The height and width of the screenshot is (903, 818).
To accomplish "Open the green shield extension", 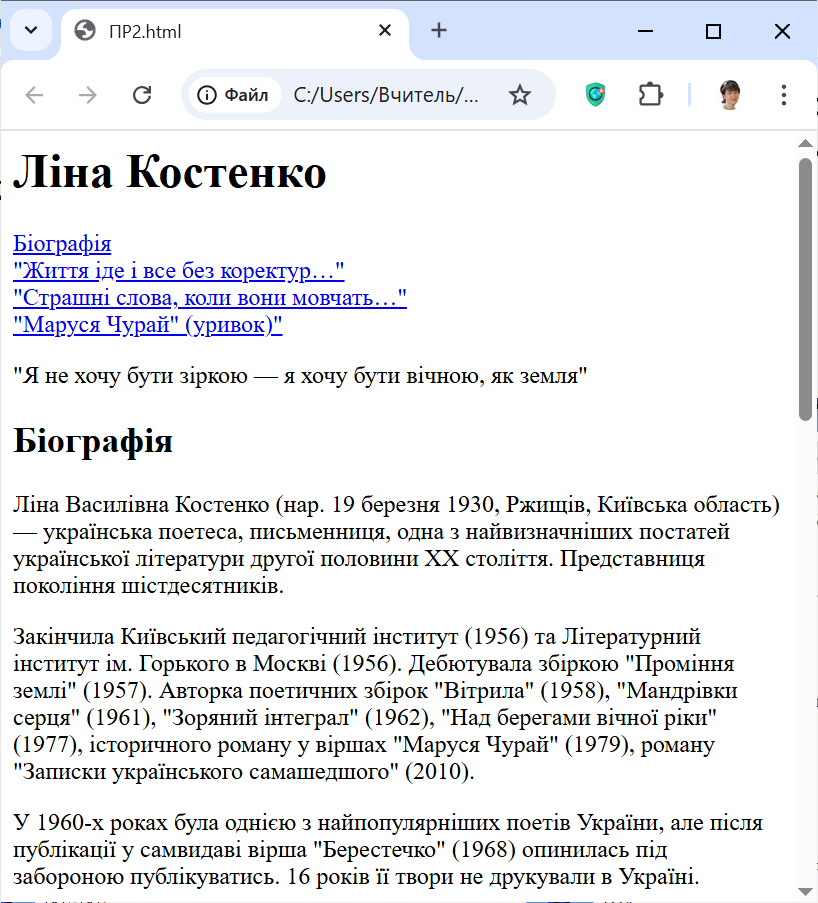I will (596, 95).
